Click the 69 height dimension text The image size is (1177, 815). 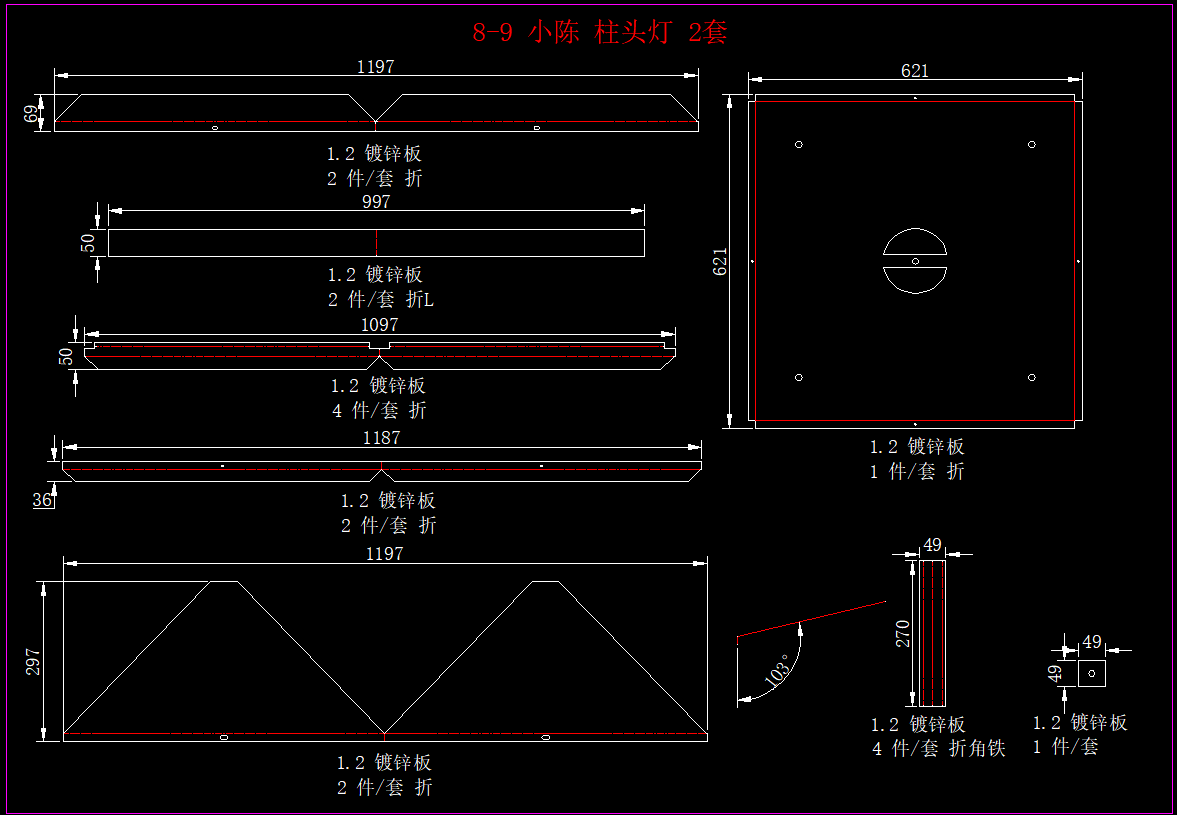[32, 113]
